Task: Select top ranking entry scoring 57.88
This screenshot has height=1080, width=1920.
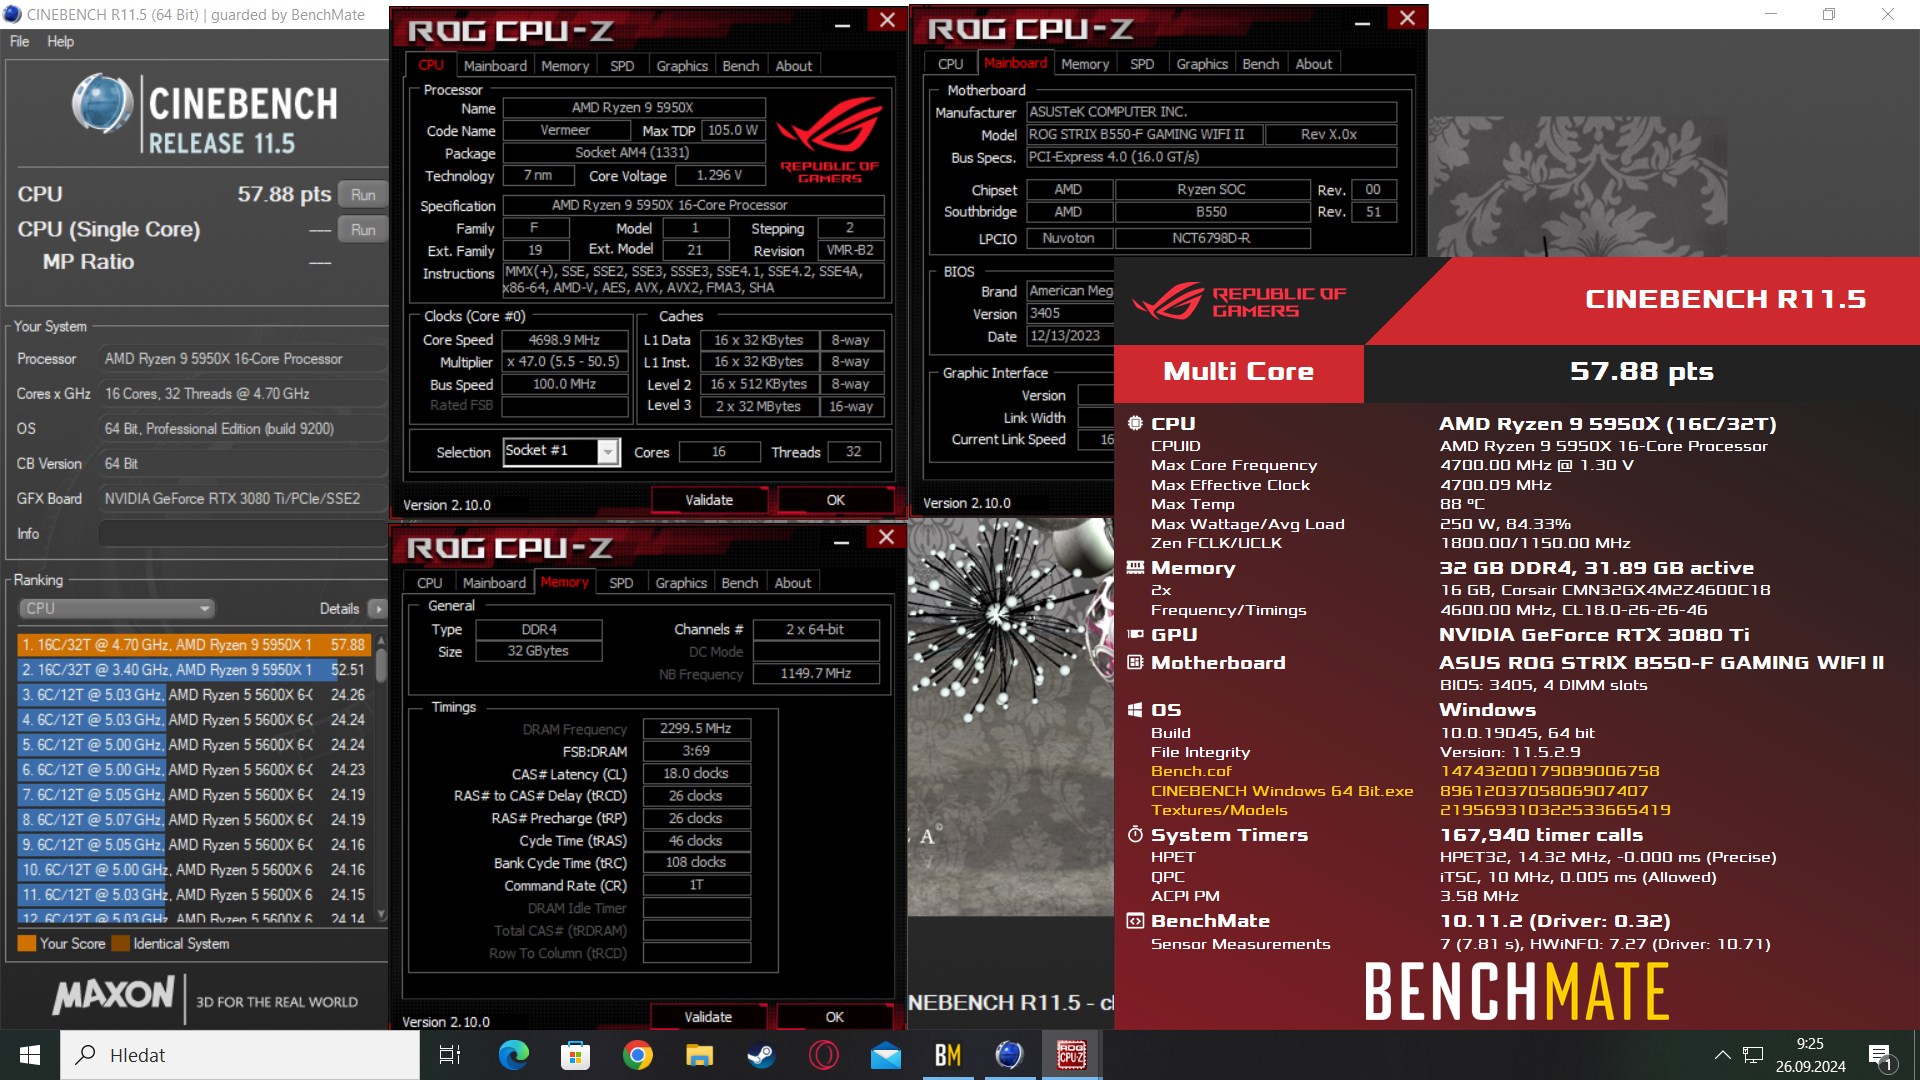Action: click(x=194, y=644)
